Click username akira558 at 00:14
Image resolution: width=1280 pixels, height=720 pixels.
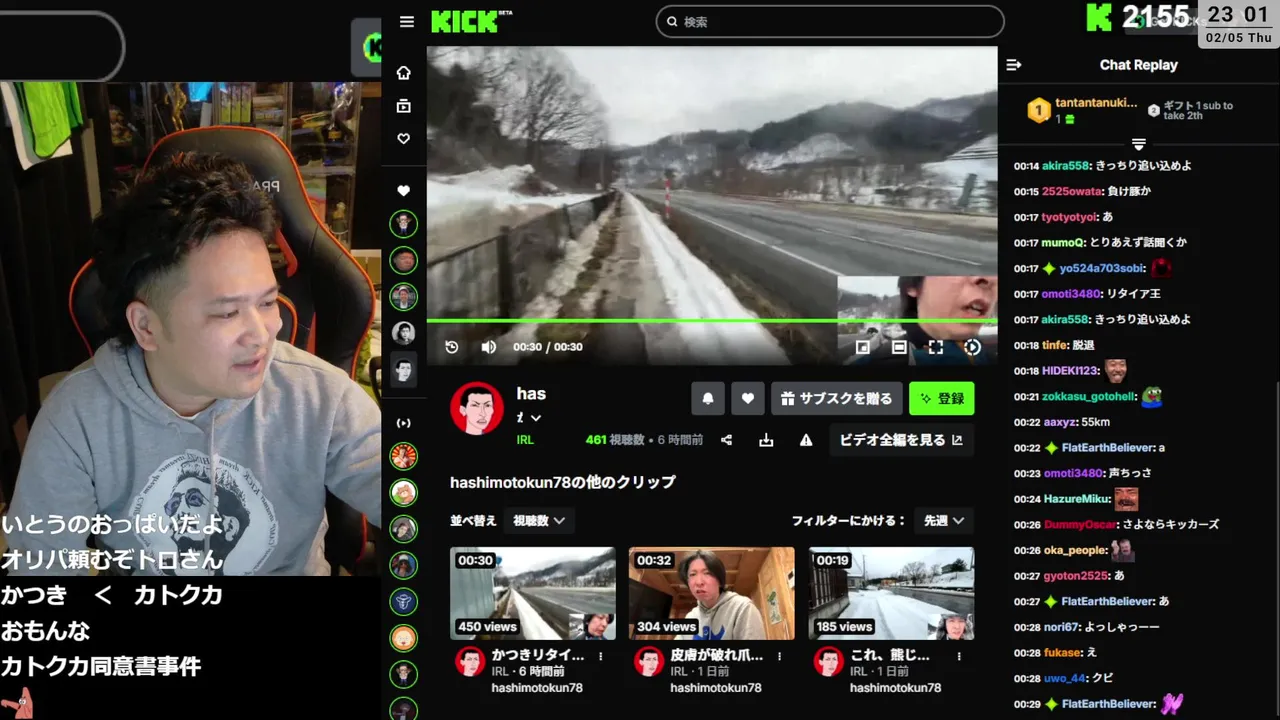click(x=1065, y=166)
